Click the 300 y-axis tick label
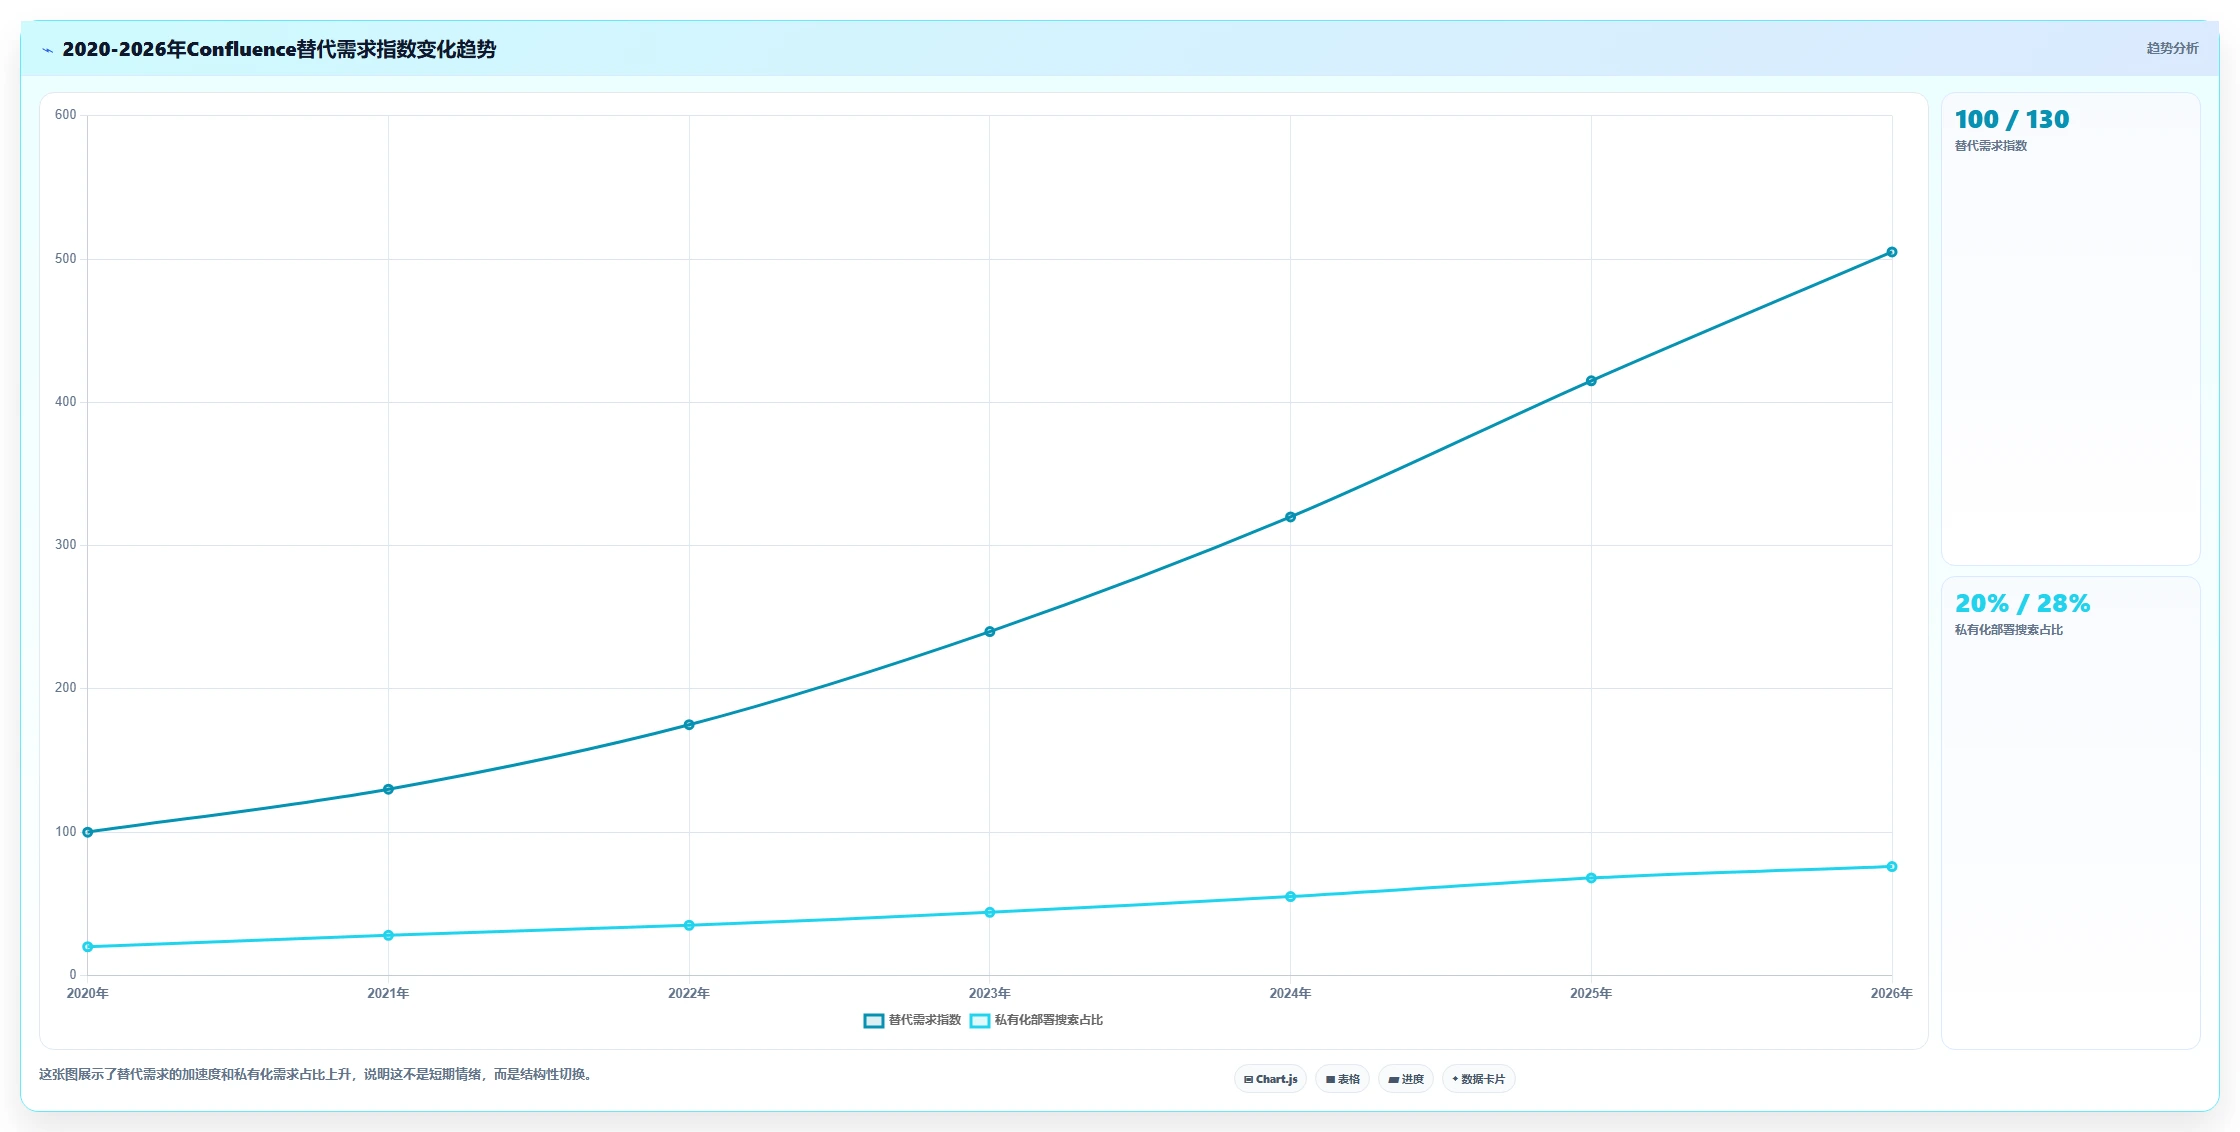The image size is (2240, 1132). [x=66, y=545]
